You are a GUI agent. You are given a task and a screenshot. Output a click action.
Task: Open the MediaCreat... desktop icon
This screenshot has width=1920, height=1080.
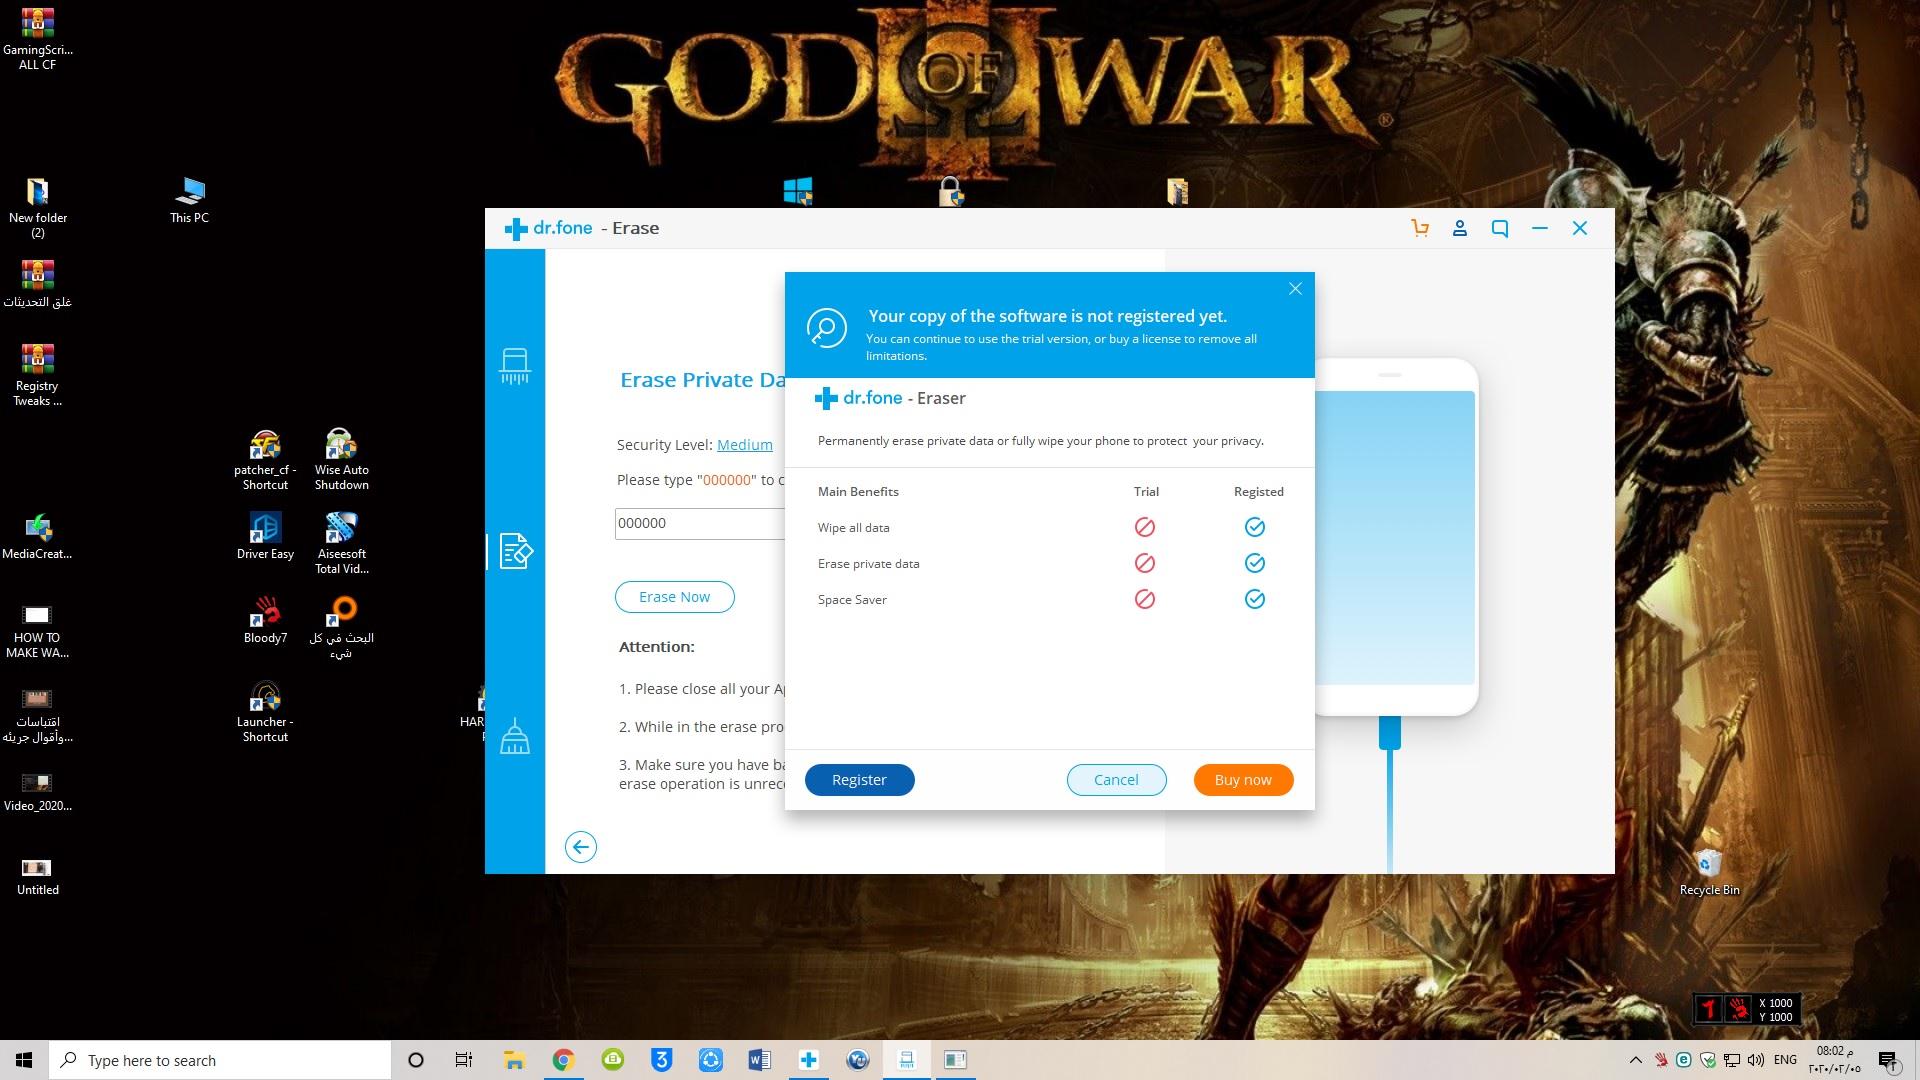37,535
